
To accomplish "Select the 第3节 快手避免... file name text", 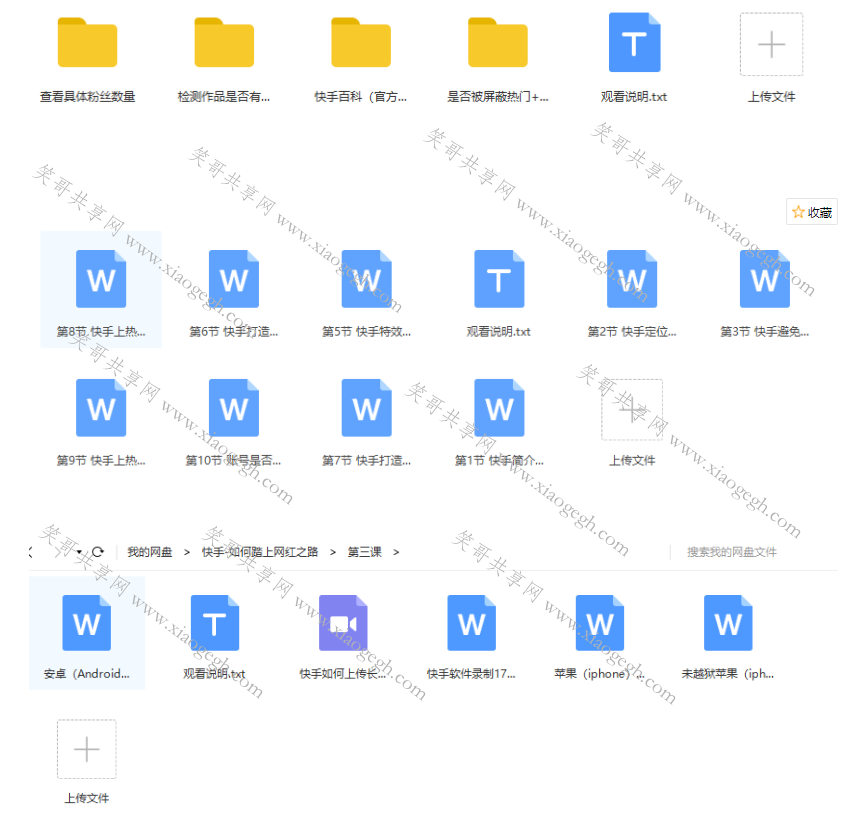I will coord(765,331).
